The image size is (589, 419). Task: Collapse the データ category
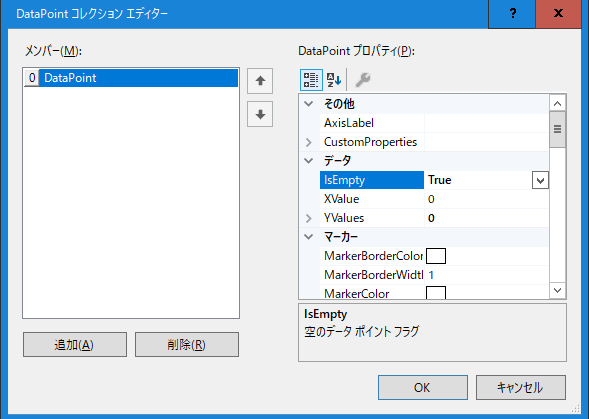click(x=309, y=161)
